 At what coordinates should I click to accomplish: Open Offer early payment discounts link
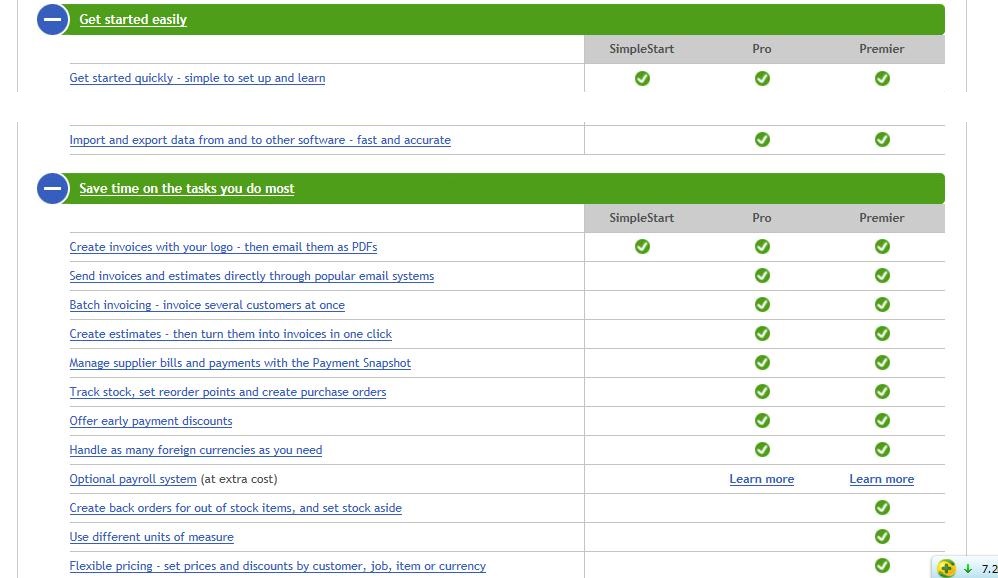tap(151, 421)
